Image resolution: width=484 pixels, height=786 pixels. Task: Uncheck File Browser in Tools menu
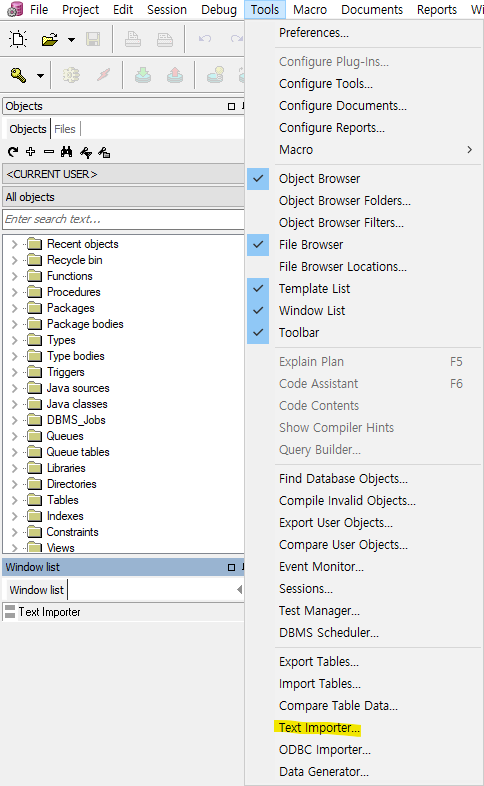point(258,245)
